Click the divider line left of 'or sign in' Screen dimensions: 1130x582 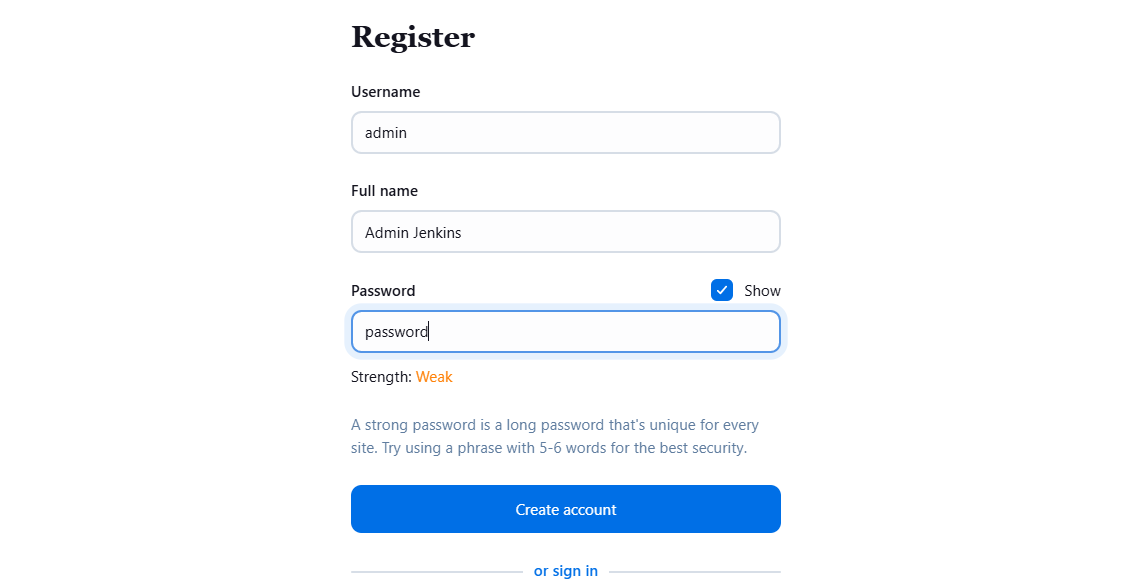click(x=437, y=572)
